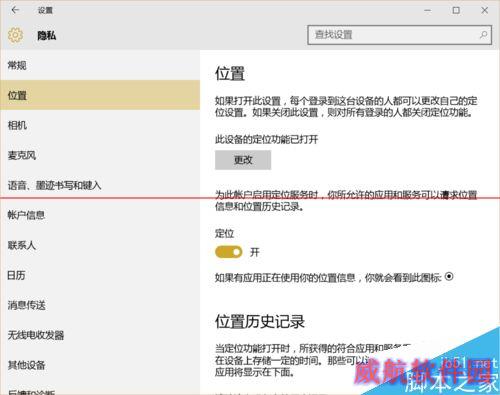The width and height of the screenshot is (500, 395).
Task: Click the search magnifier icon
Action: tap(483, 35)
